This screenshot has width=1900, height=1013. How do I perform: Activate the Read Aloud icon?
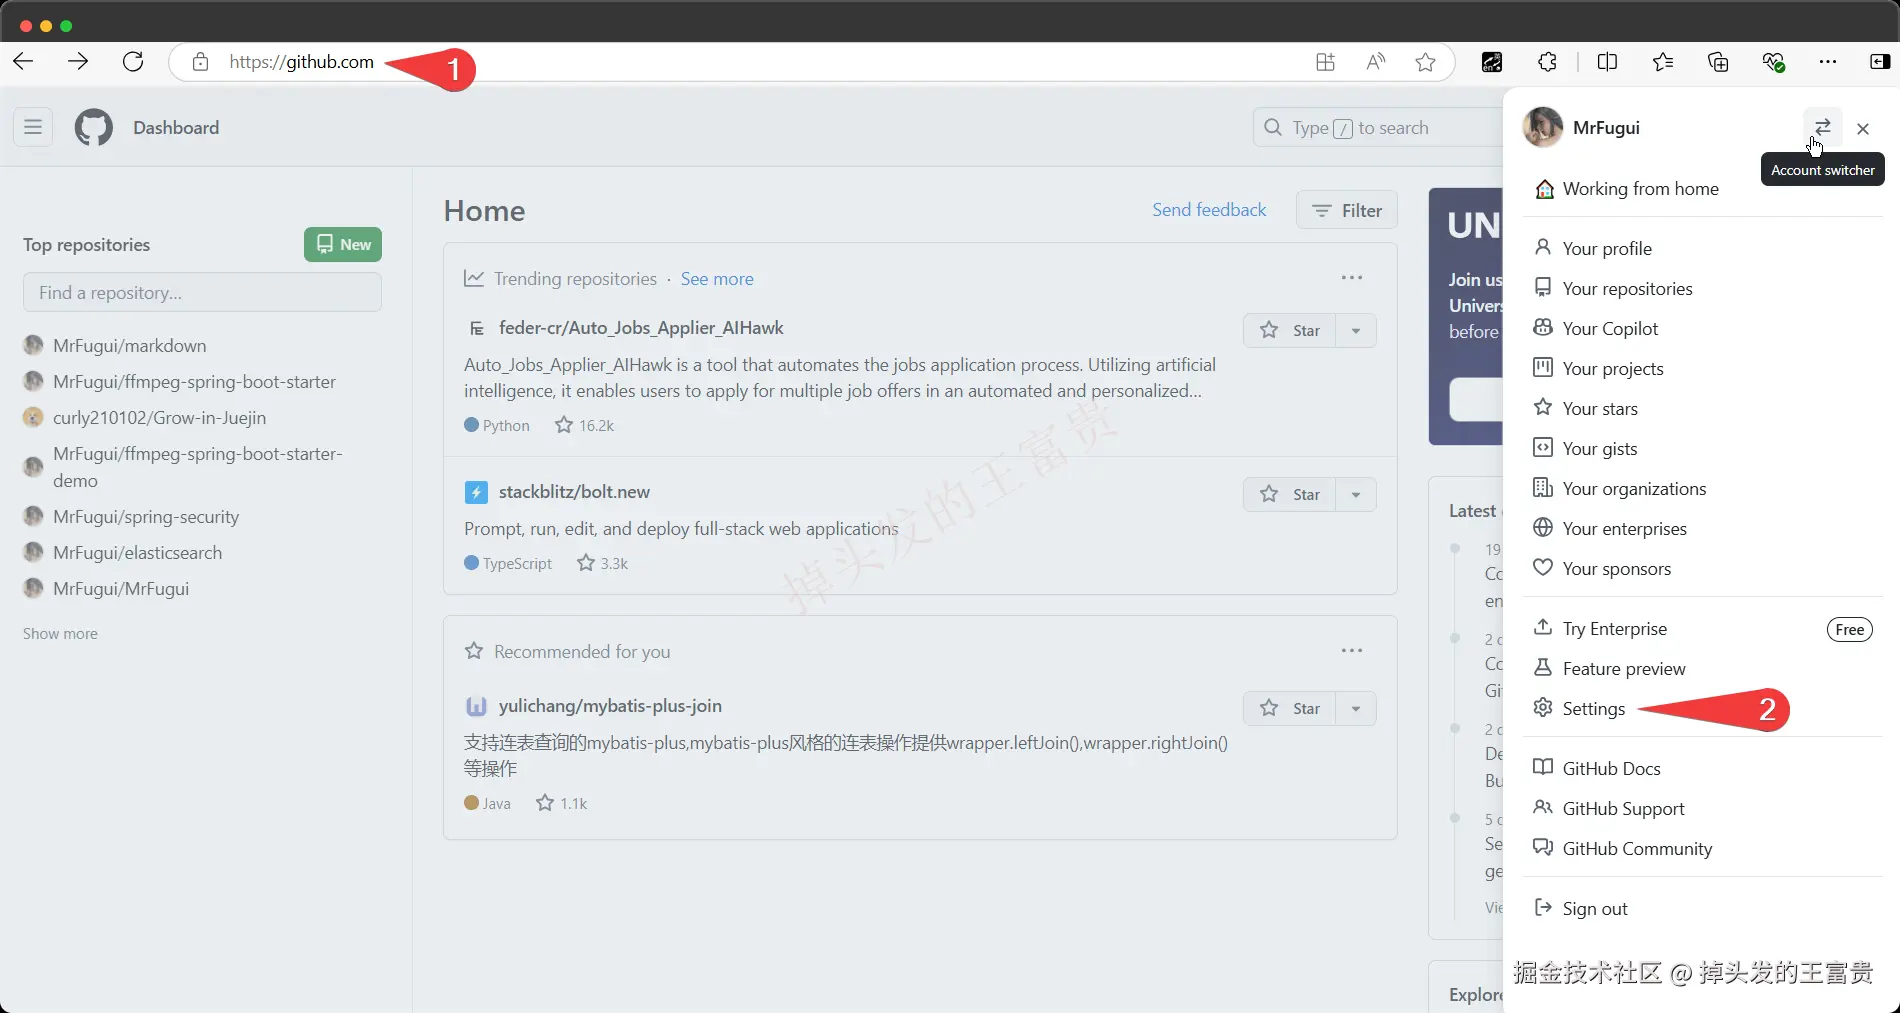tap(1376, 62)
